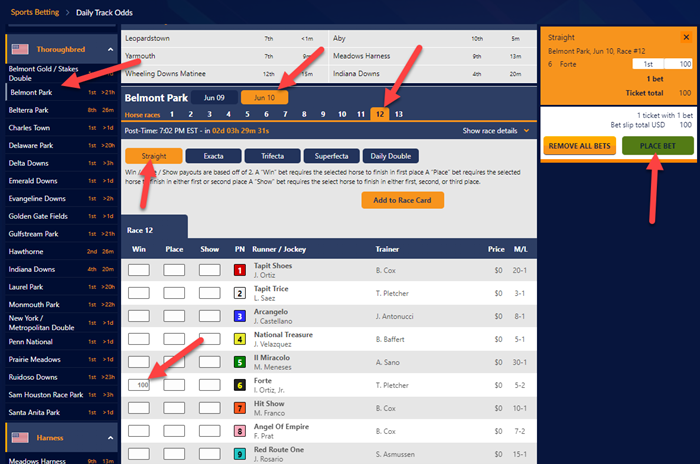This screenshot has width=700, height=464.
Task: Choose the Superfecta bet type
Action: pos(331,156)
